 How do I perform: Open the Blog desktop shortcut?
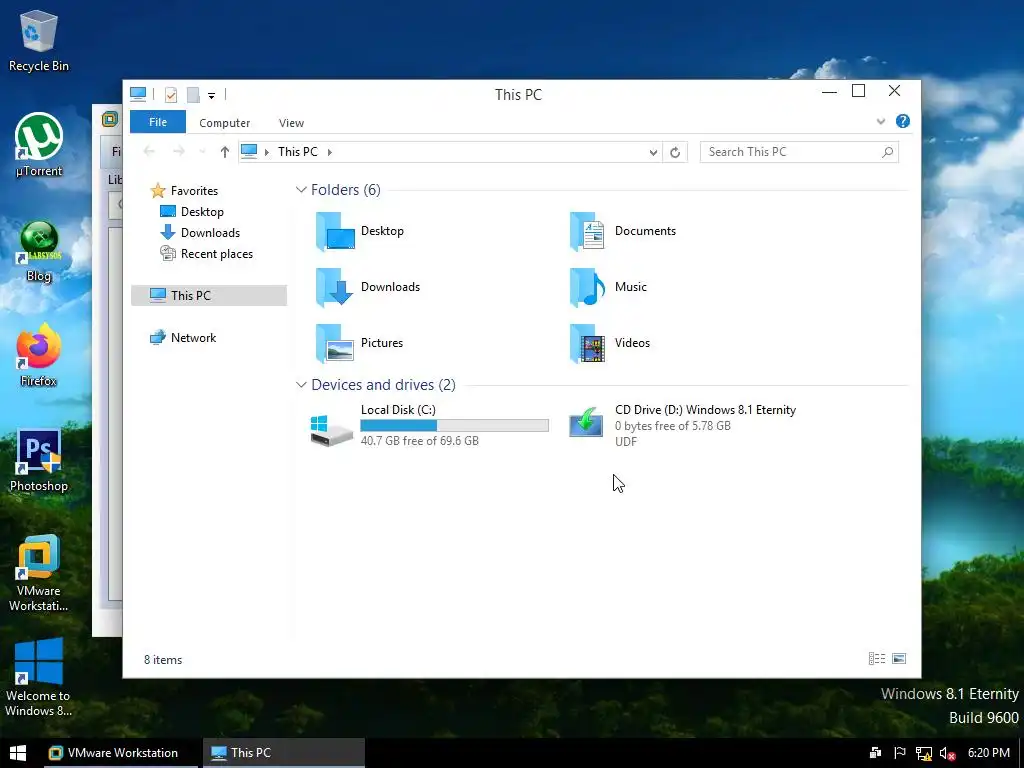[x=39, y=251]
